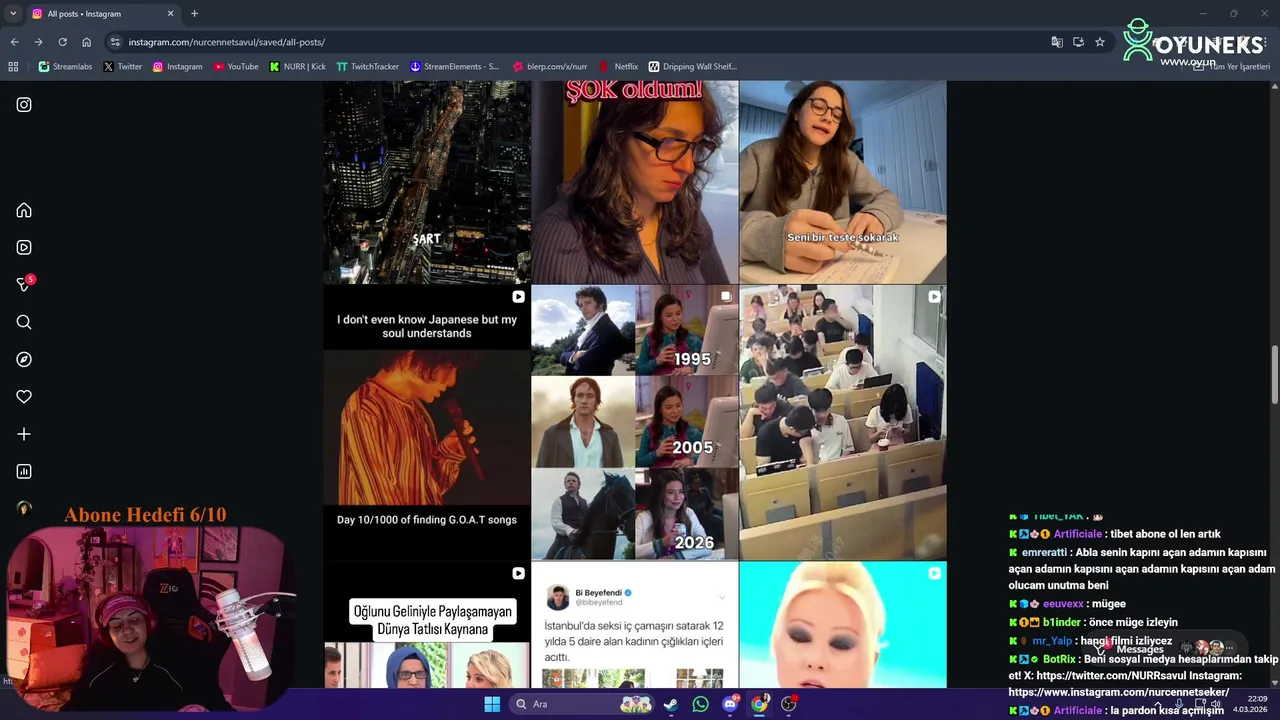Image resolution: width=1280 pixels, height=720 pixels.
Task: Open the Streamlabs bookmark
Action: point(65,67)
